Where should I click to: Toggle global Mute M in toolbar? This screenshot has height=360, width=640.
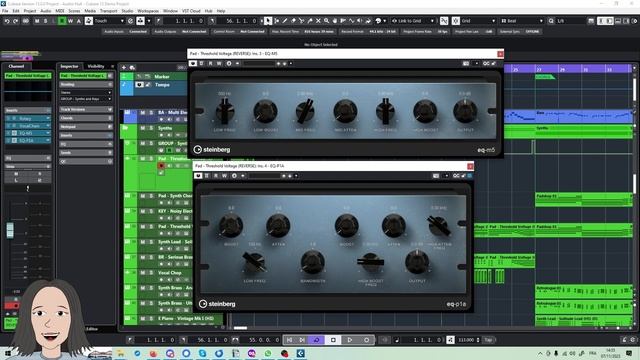click(37, 21)
